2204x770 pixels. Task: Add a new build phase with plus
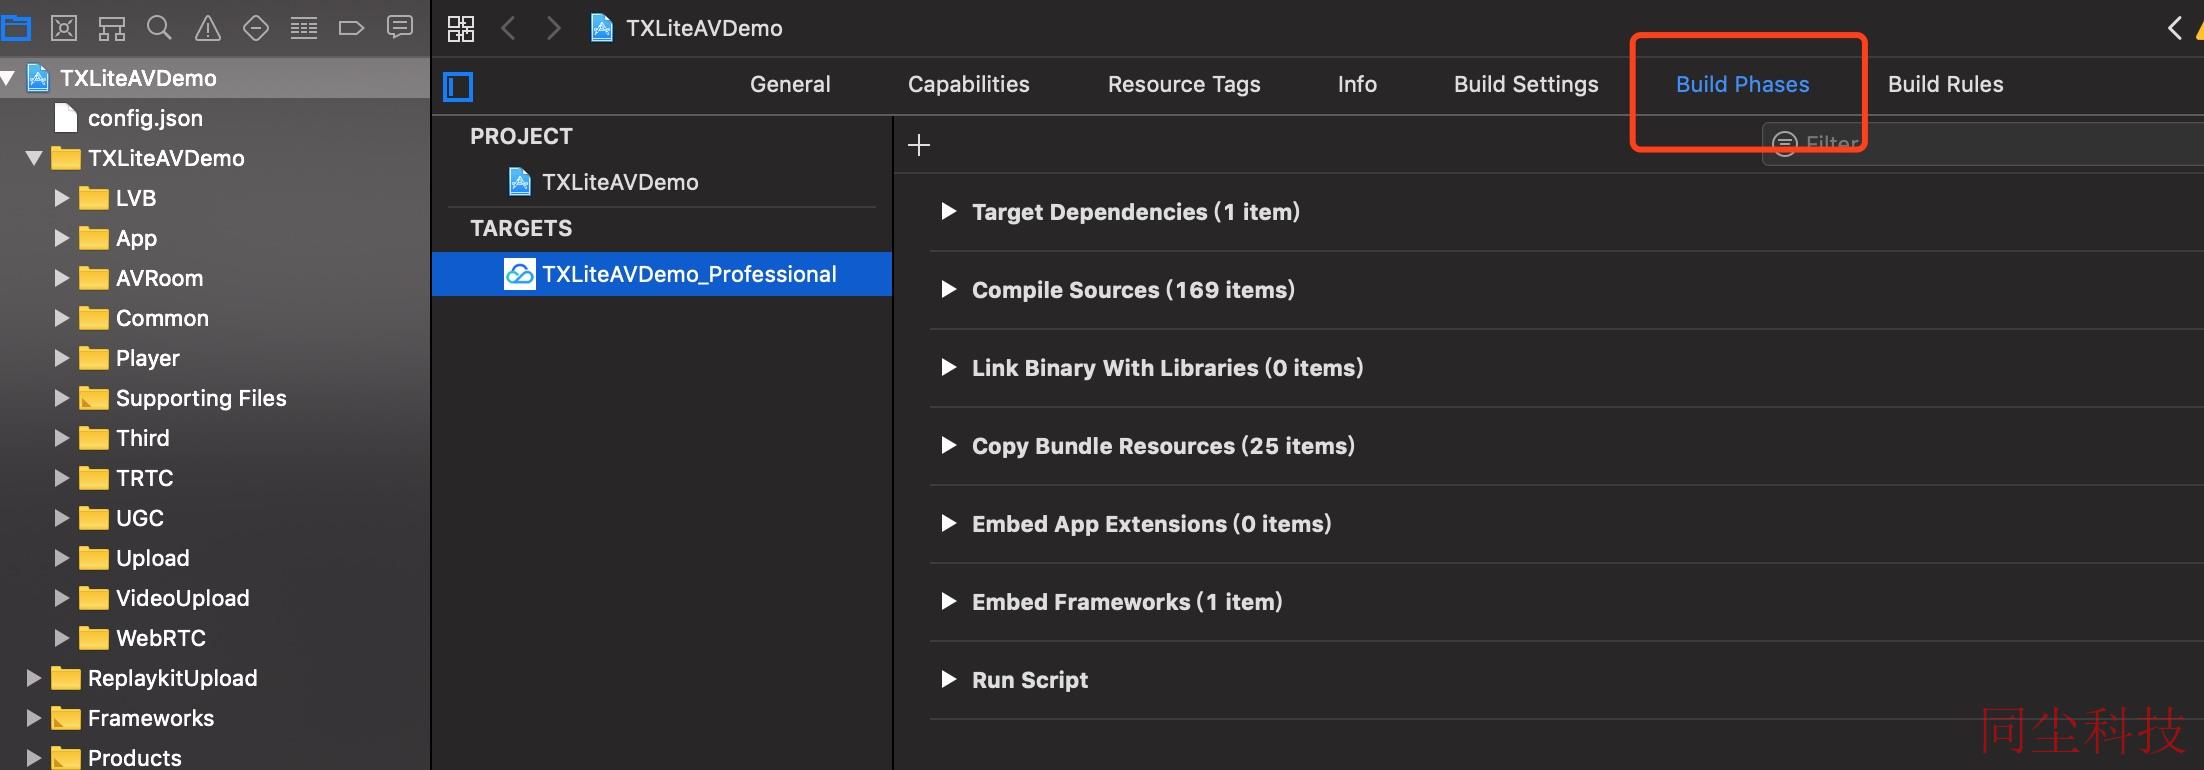(919, 145)
